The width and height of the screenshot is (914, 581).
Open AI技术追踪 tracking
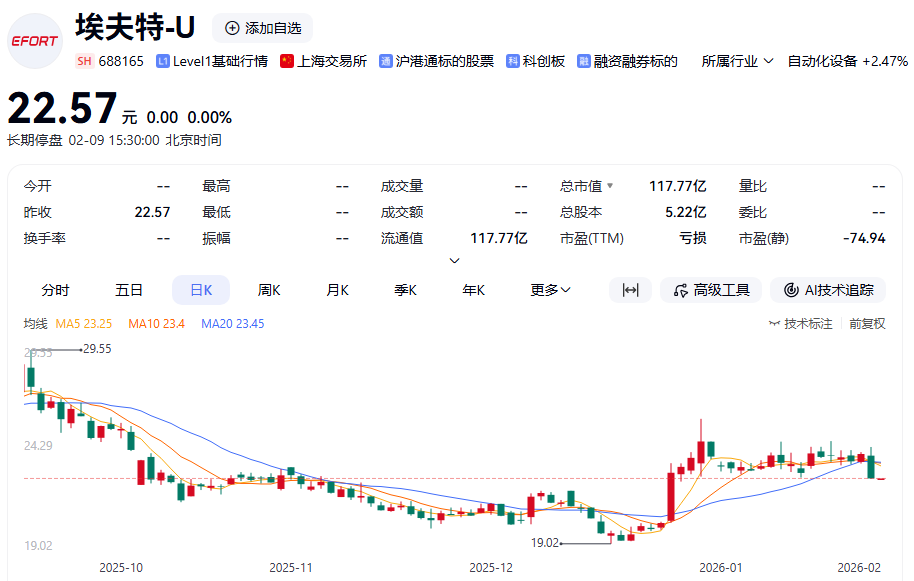[828, 290]
